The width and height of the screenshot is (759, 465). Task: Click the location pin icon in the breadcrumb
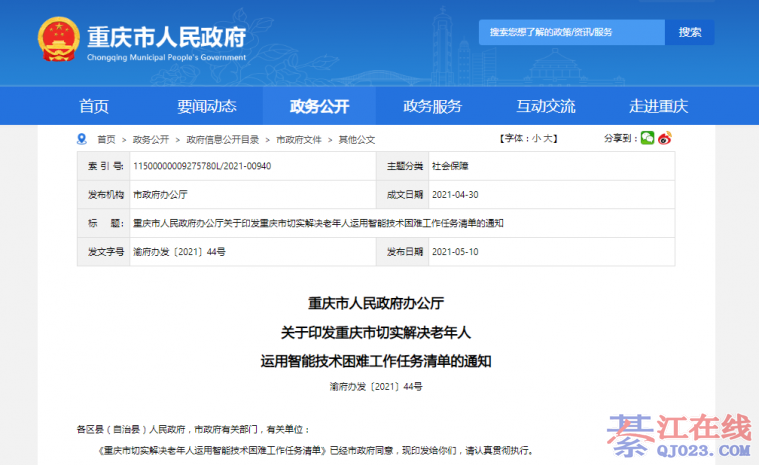coord(83,139)
